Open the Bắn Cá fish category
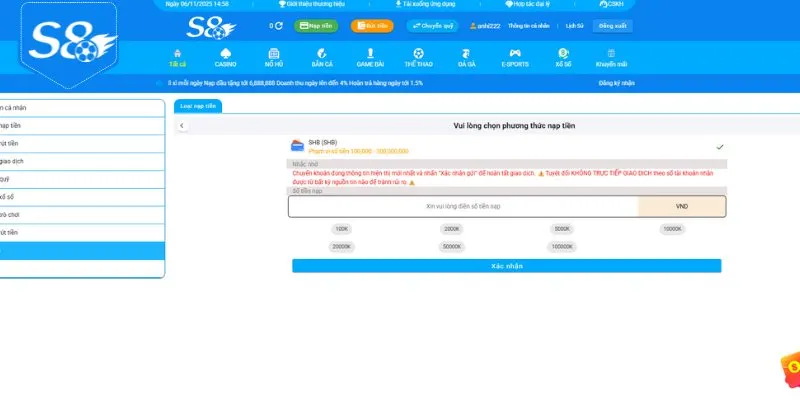Image resolution: width=800 pixels, height=400 pixels. pos(322,52)
